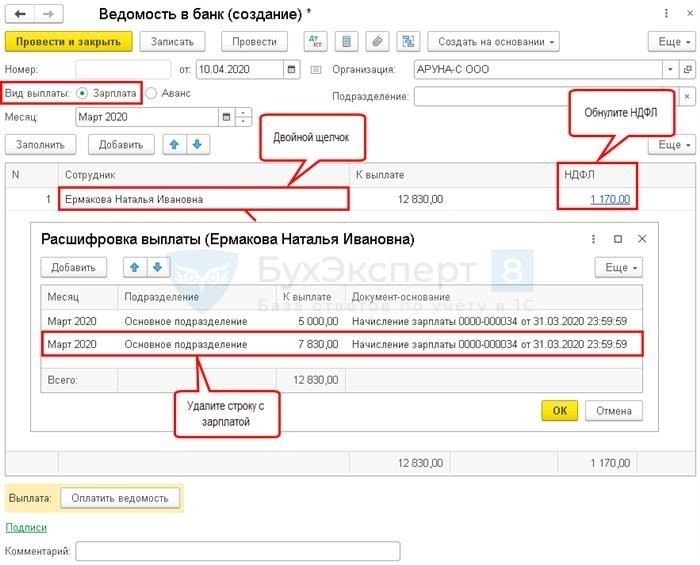Select the 5 000,00 payment row
The image size is (700, 565).
[342, 321]
